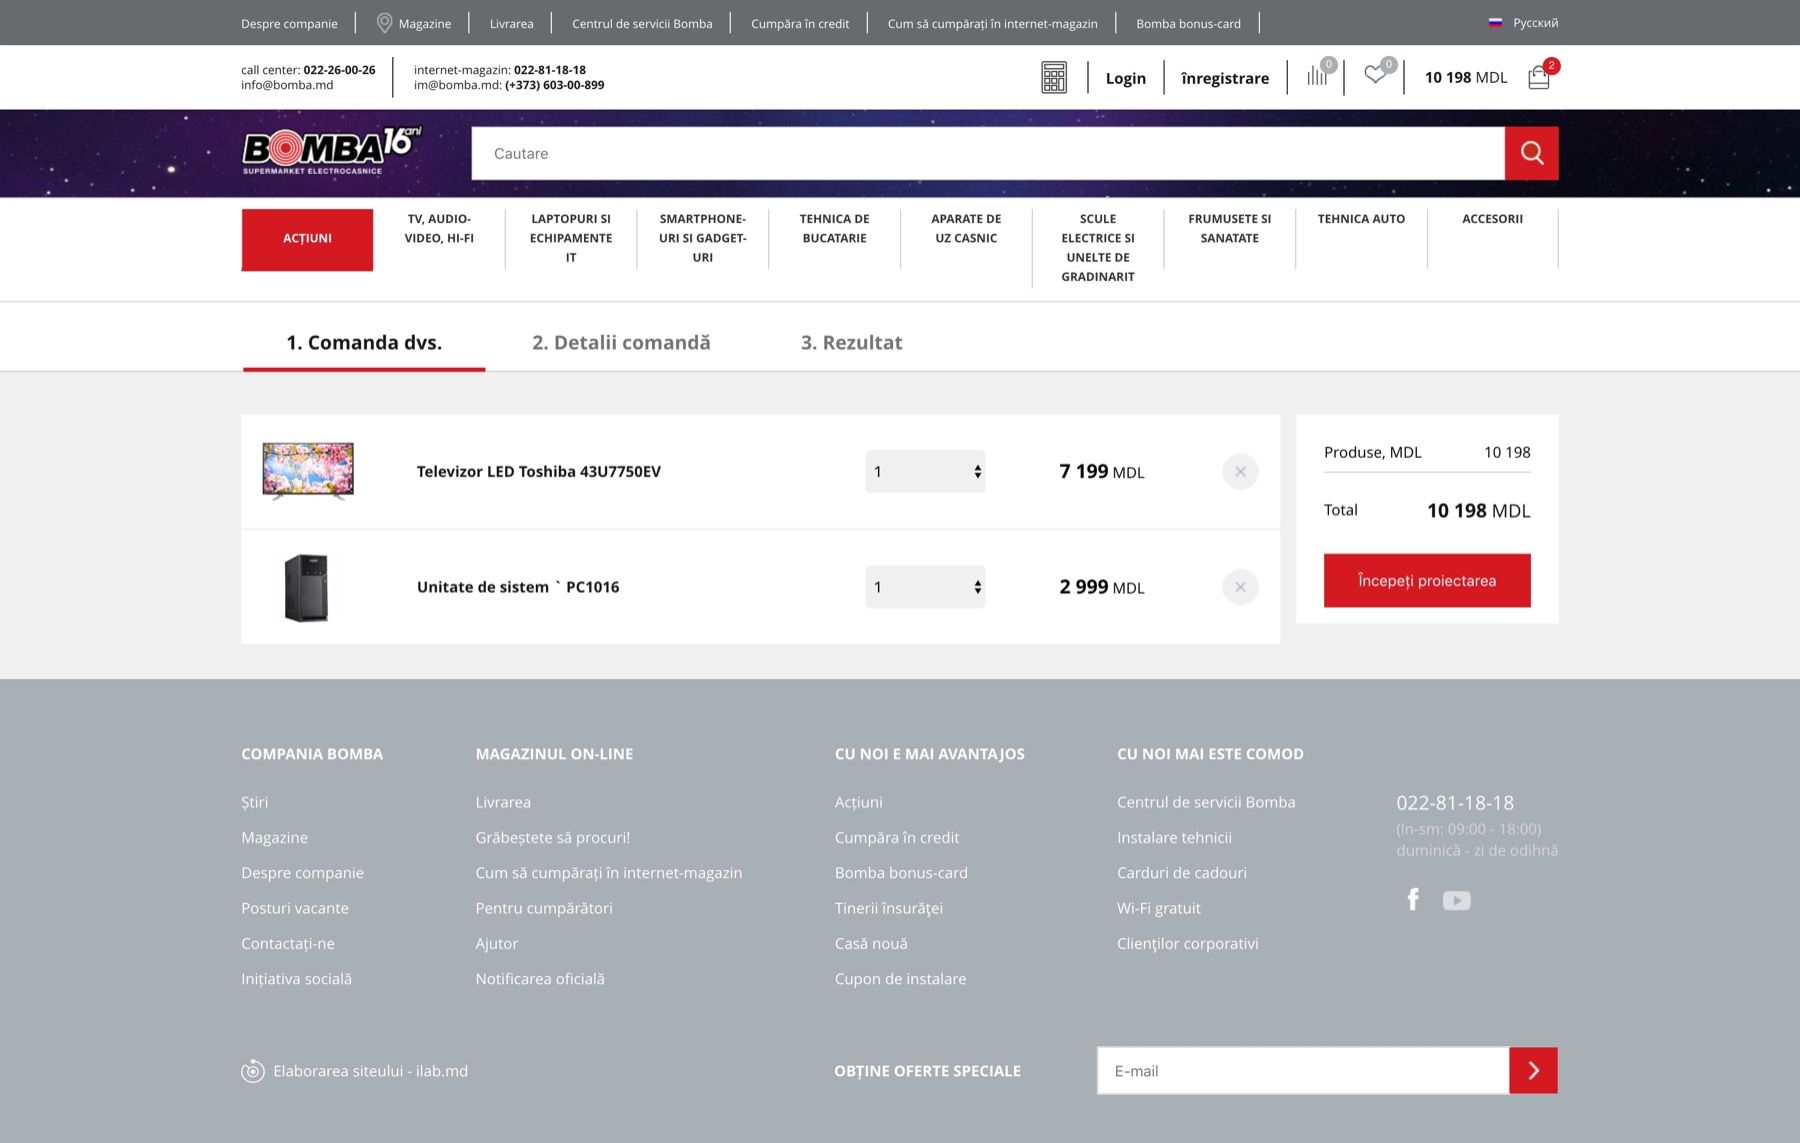Open the calculator icon in header
Screen dimensions: 1800x1143
pyautogui.click(x=1054, y=77)
